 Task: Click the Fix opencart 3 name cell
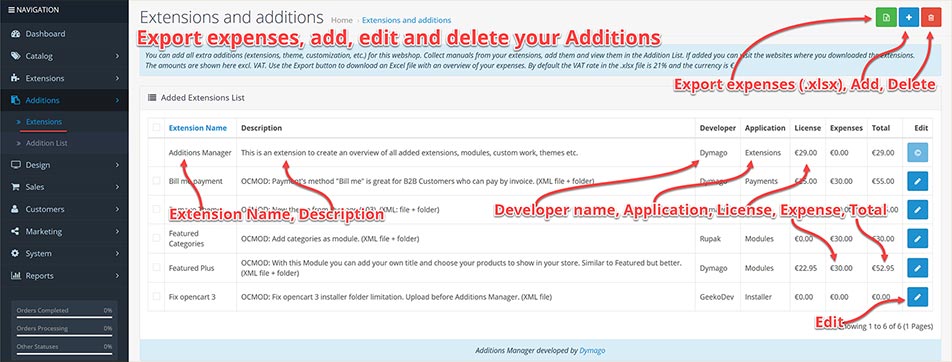tap(200, 297)
